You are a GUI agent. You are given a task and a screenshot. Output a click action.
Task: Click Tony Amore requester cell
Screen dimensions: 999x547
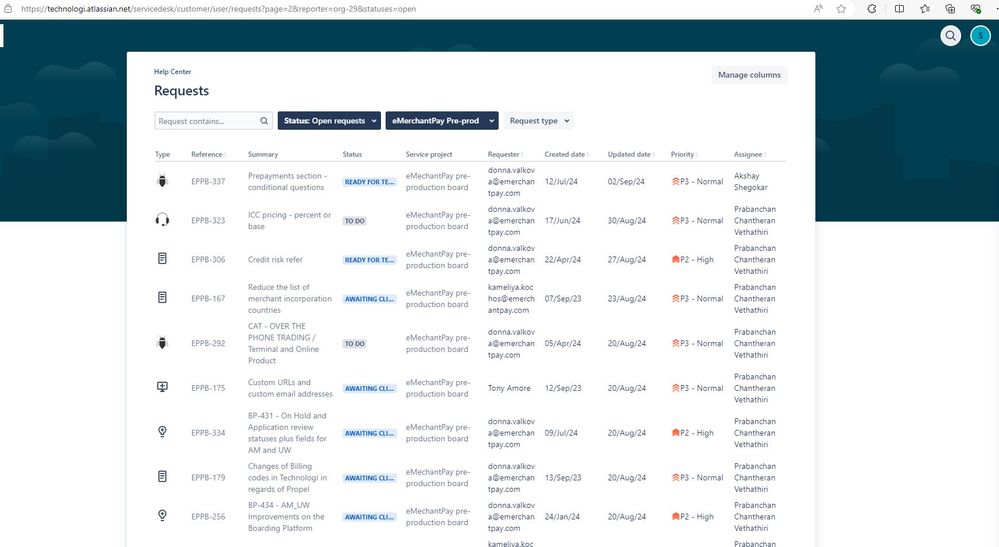click(509, 388)
